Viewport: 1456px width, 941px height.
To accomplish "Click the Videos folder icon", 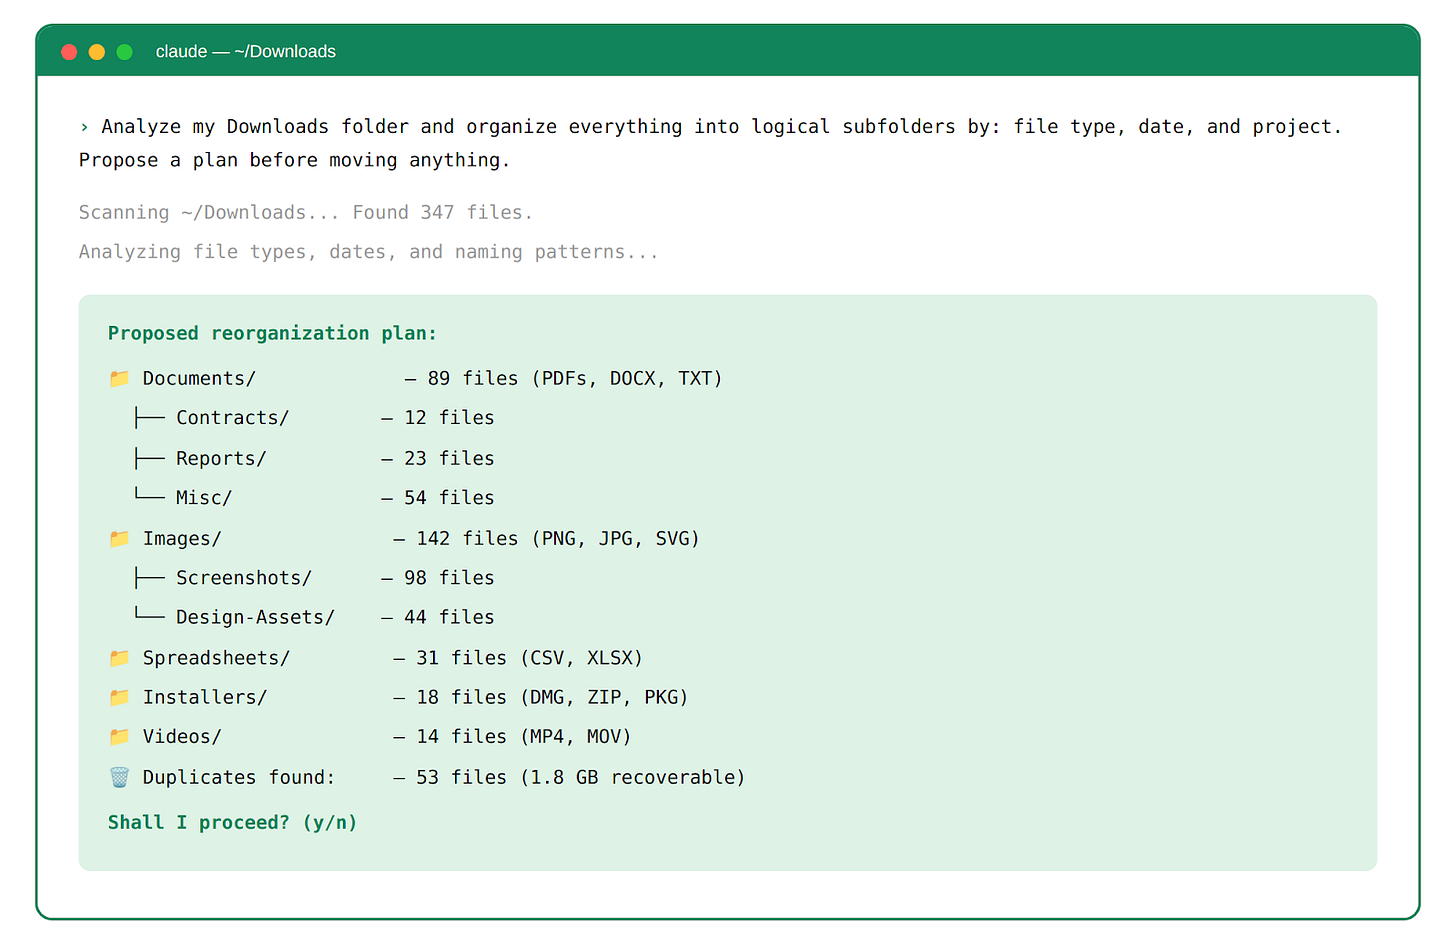I will (119, 736).
